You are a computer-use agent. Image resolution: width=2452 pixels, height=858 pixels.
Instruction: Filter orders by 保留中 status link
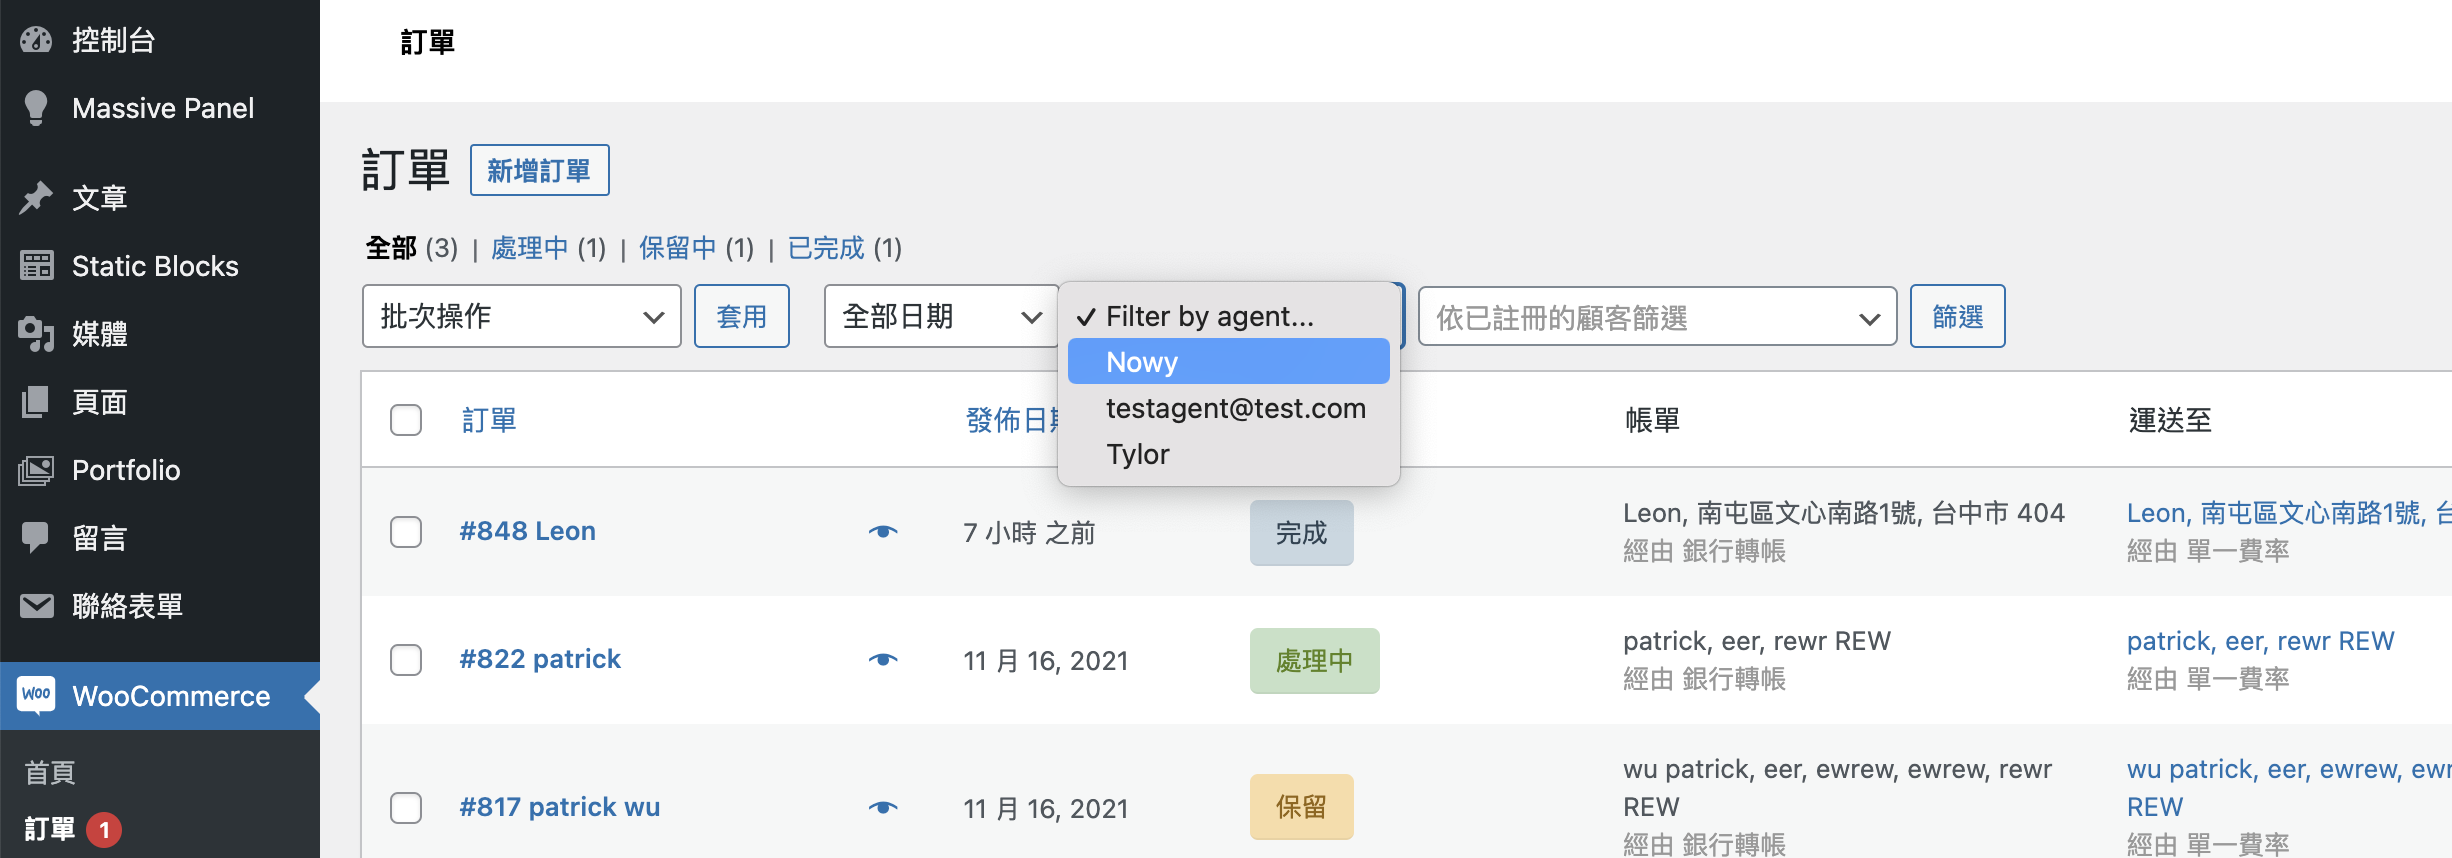(x=677, y=248)
